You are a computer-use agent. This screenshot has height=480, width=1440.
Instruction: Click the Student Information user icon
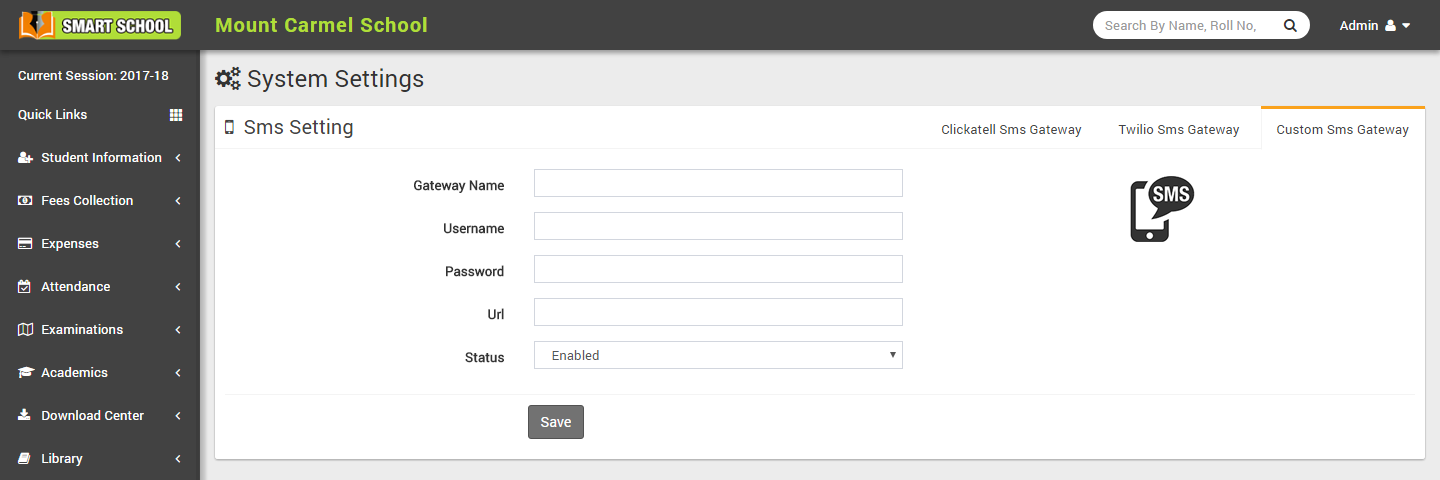(25, 158)
